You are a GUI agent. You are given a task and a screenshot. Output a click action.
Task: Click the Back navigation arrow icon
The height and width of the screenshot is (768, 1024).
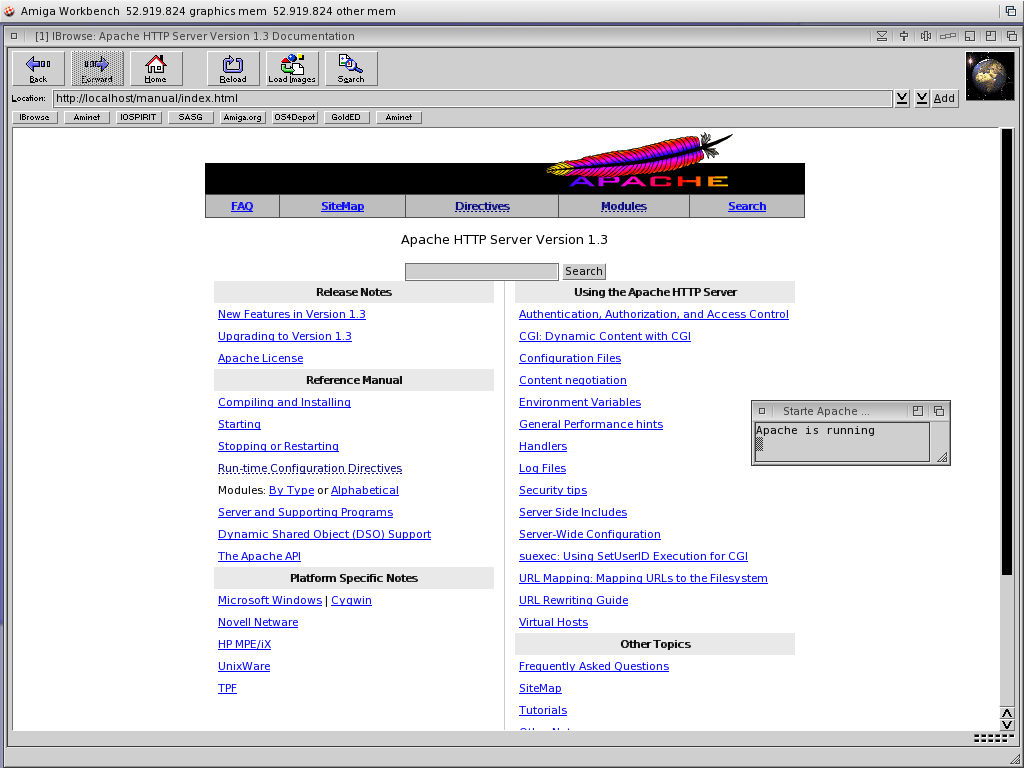38,68
